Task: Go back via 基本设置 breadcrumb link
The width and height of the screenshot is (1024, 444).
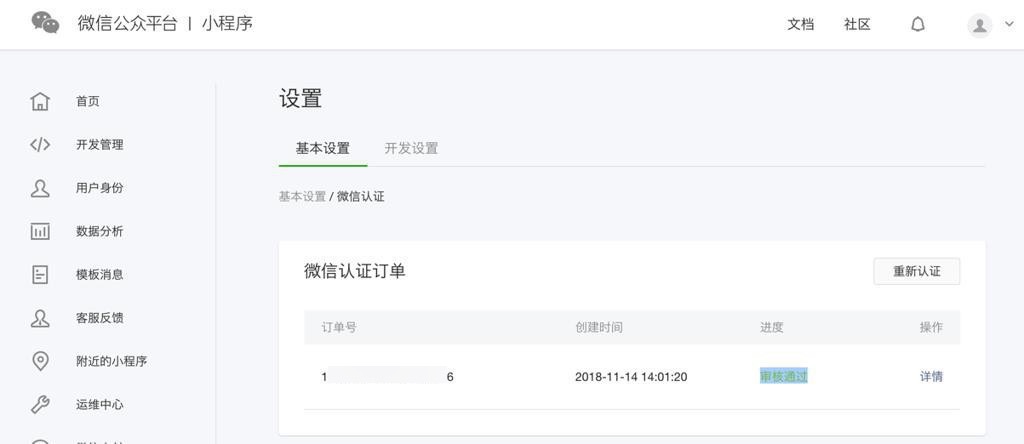Action: pos(302,197)
